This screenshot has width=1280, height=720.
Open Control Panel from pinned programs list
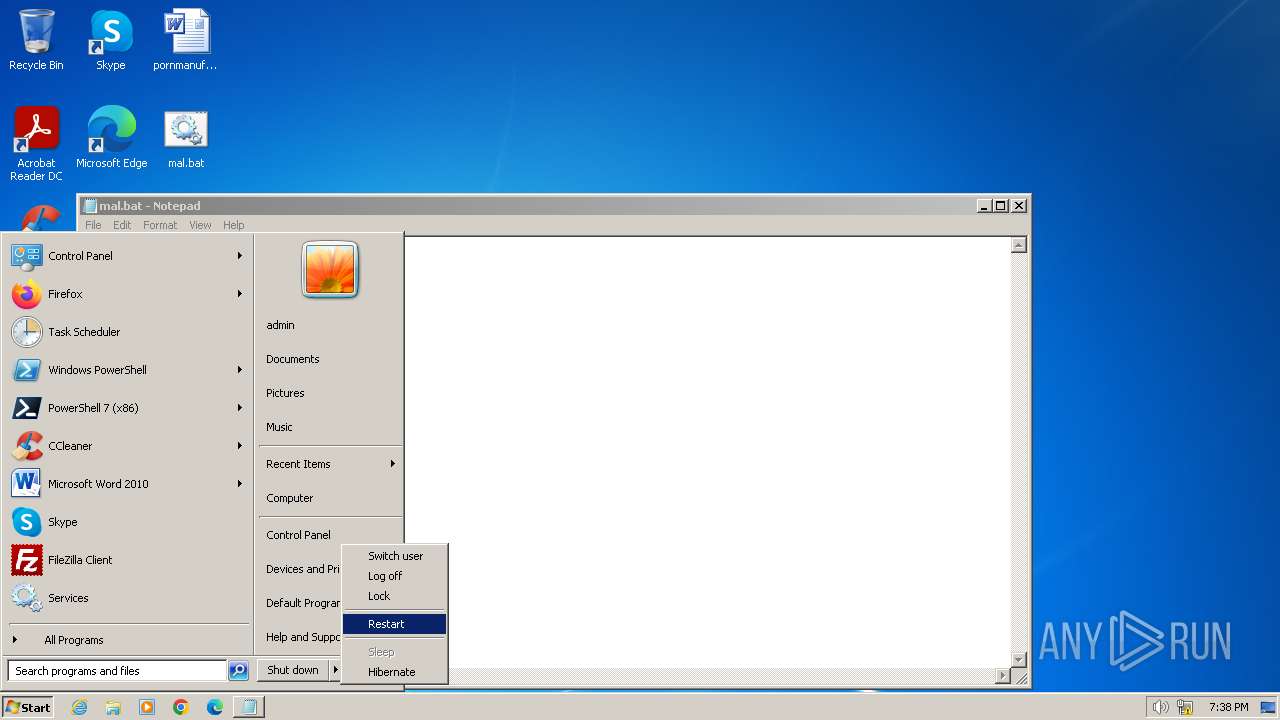pos(128,256)
